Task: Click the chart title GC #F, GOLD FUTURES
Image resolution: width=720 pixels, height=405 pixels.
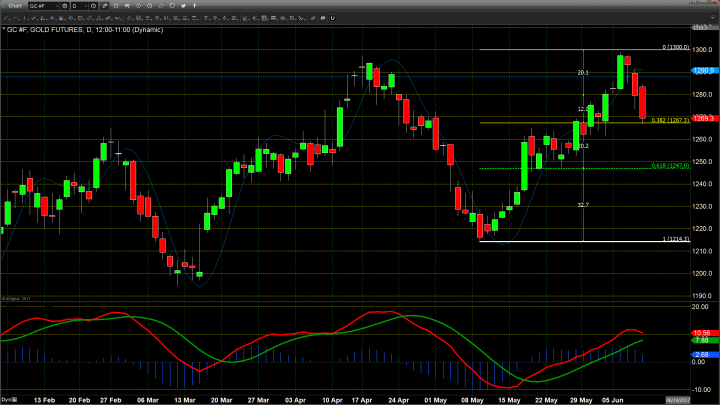Action: point(45,30)
